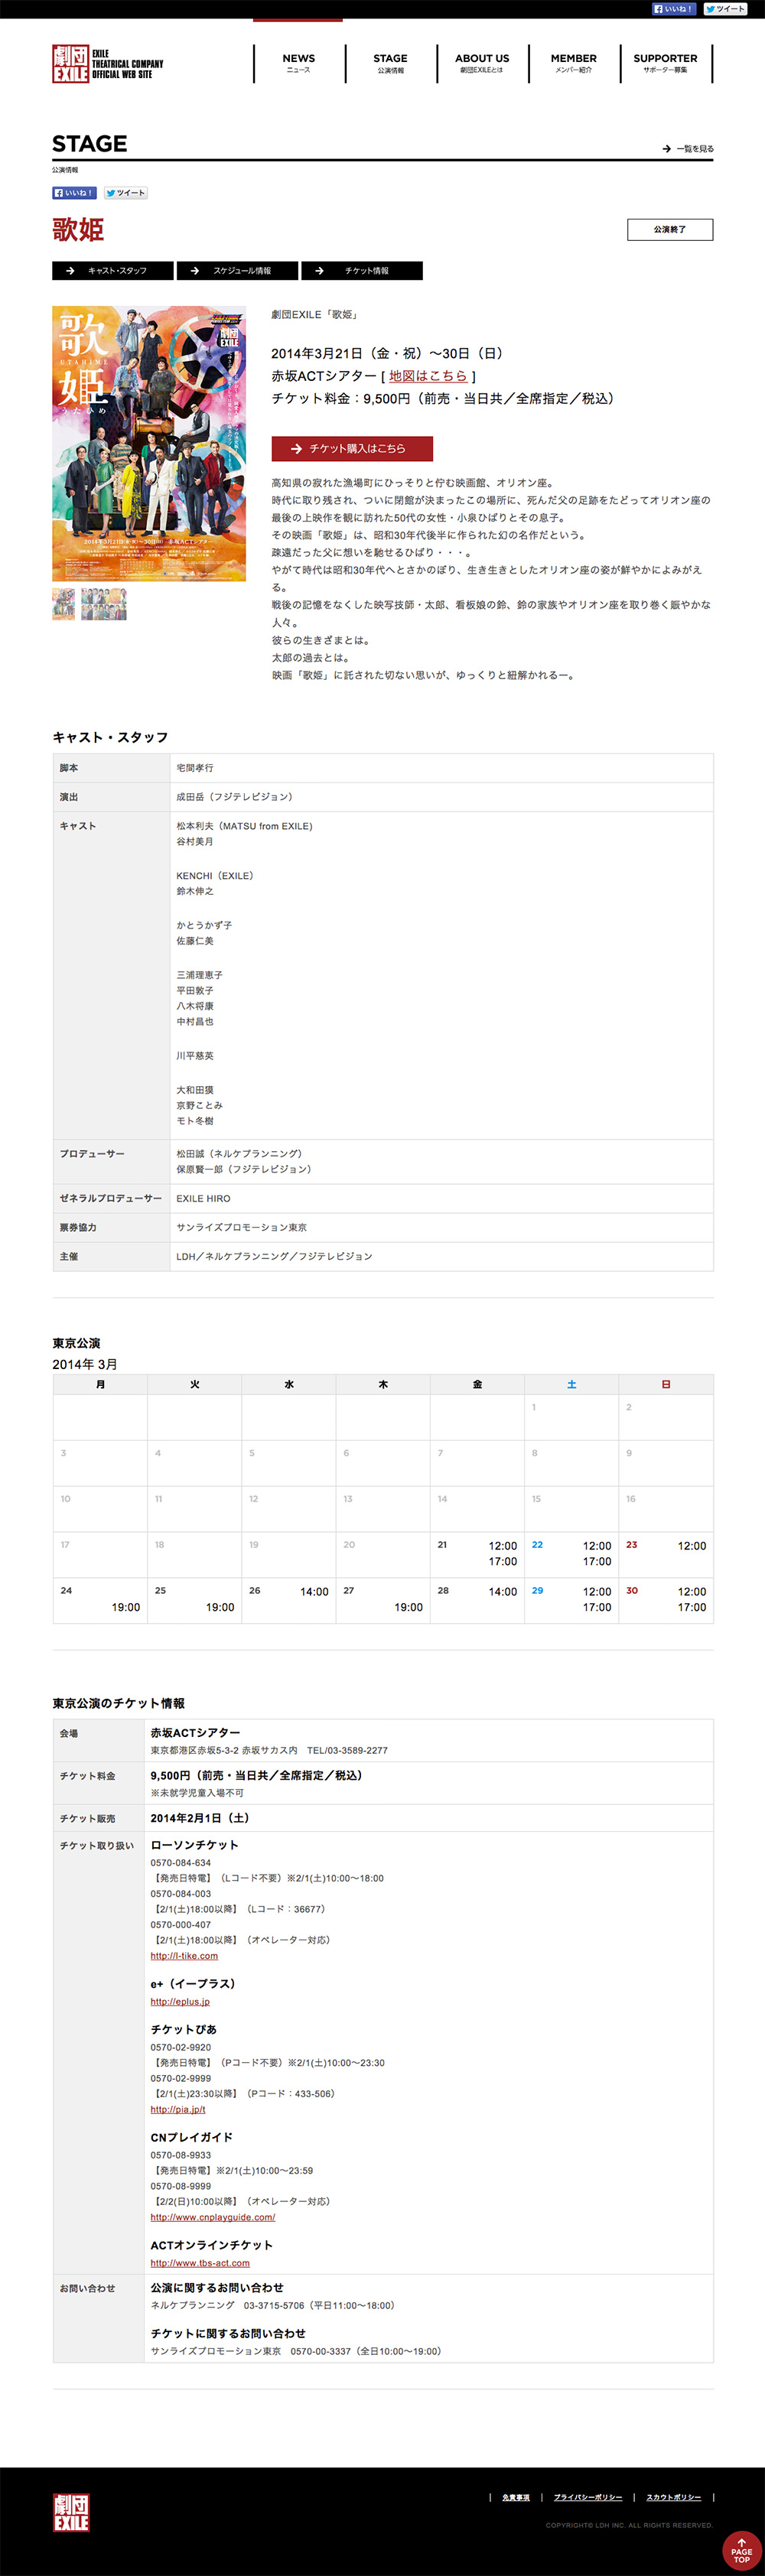This screenshot has height=2576, width=765.
Task: Click the 公演終了 button
Action: [670, 229]
